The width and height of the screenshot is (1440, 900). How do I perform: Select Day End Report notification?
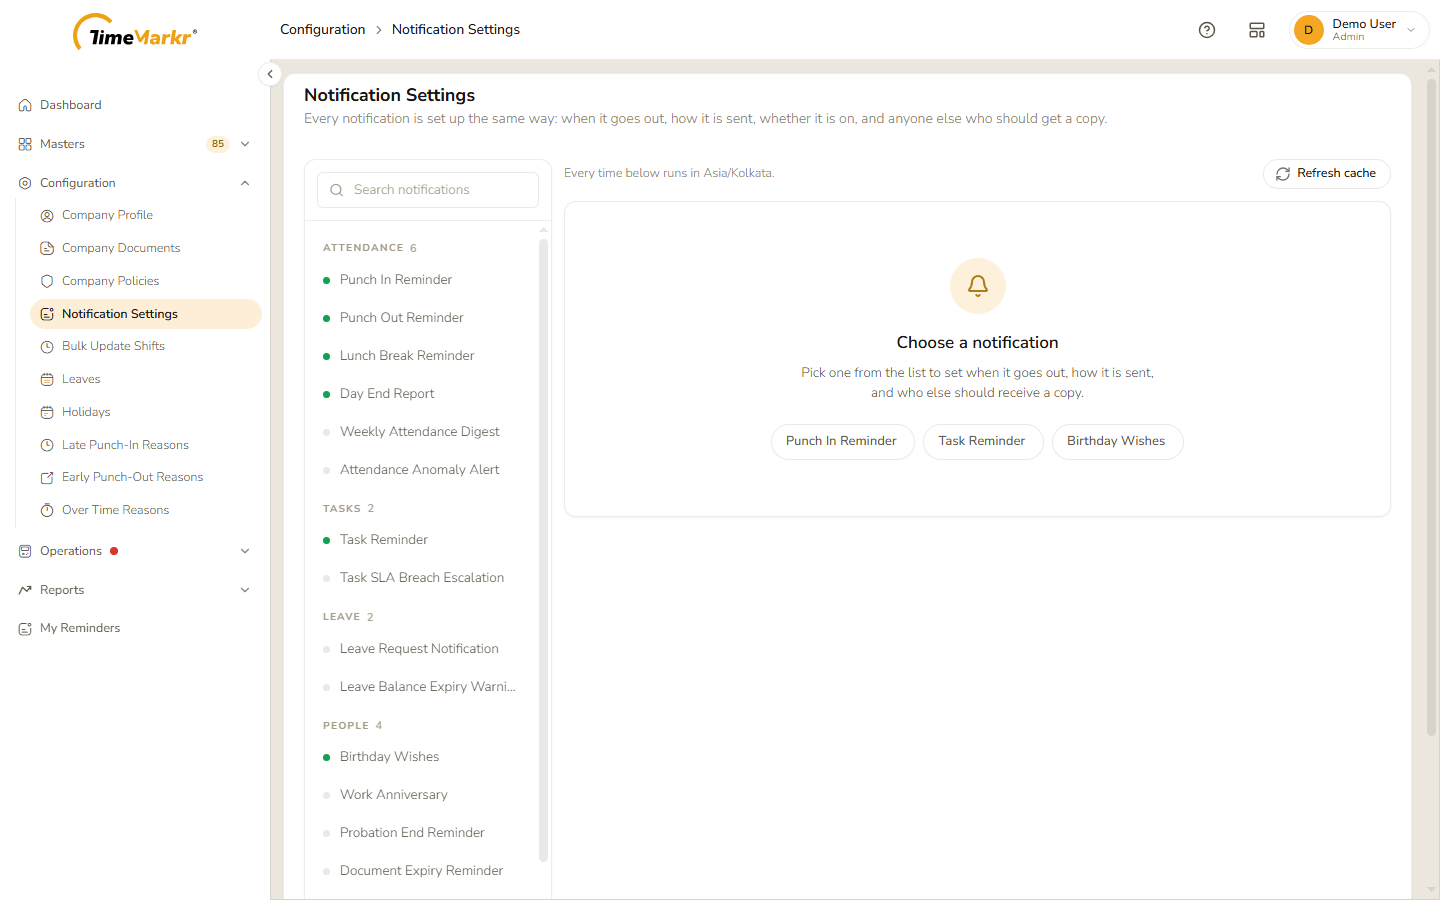click(x=421, y=394)
